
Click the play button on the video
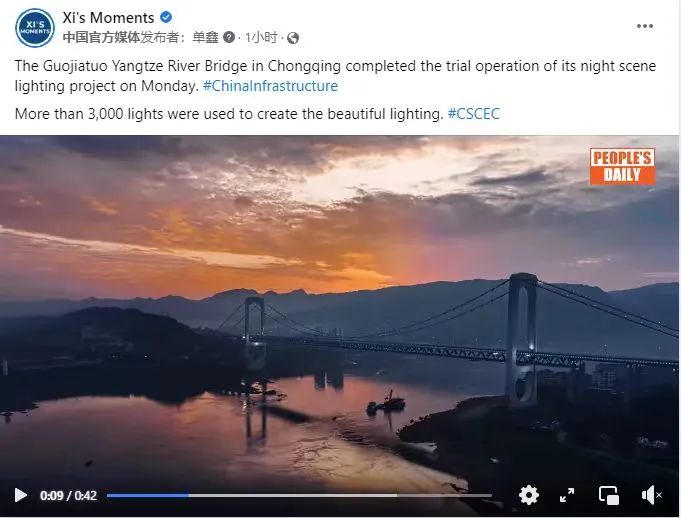point(20,495)
